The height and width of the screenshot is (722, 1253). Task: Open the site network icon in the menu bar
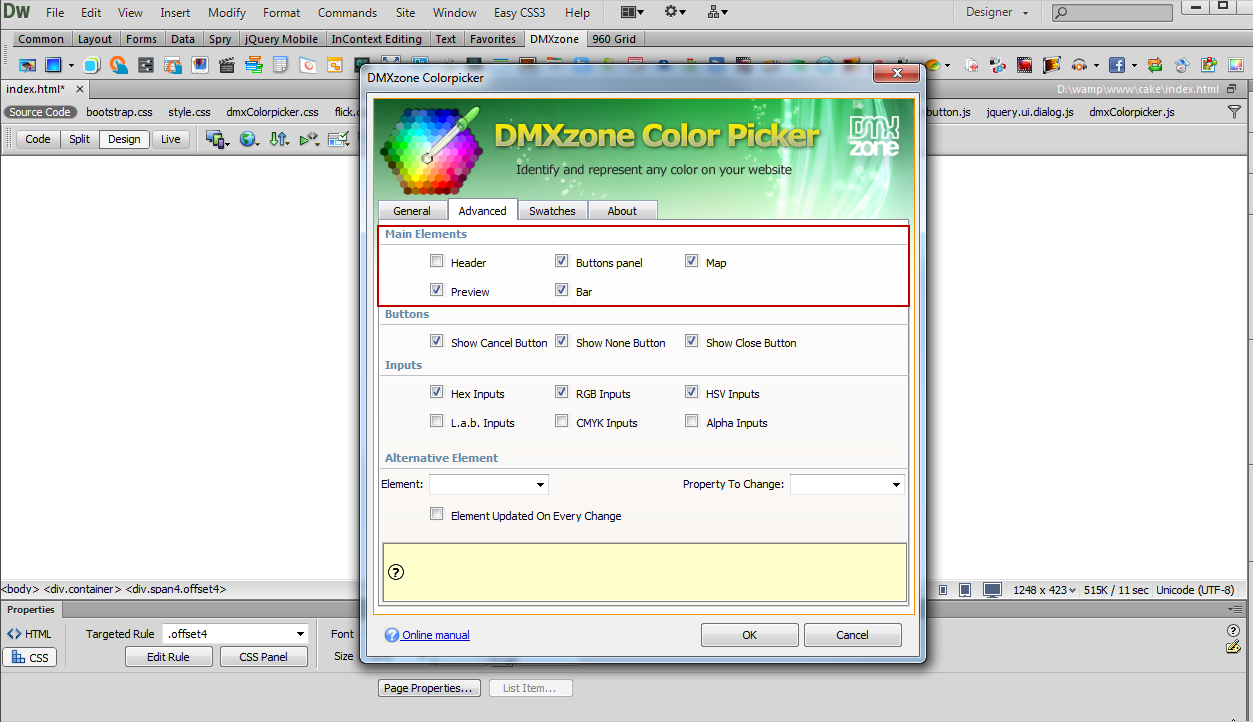point(718,12)
